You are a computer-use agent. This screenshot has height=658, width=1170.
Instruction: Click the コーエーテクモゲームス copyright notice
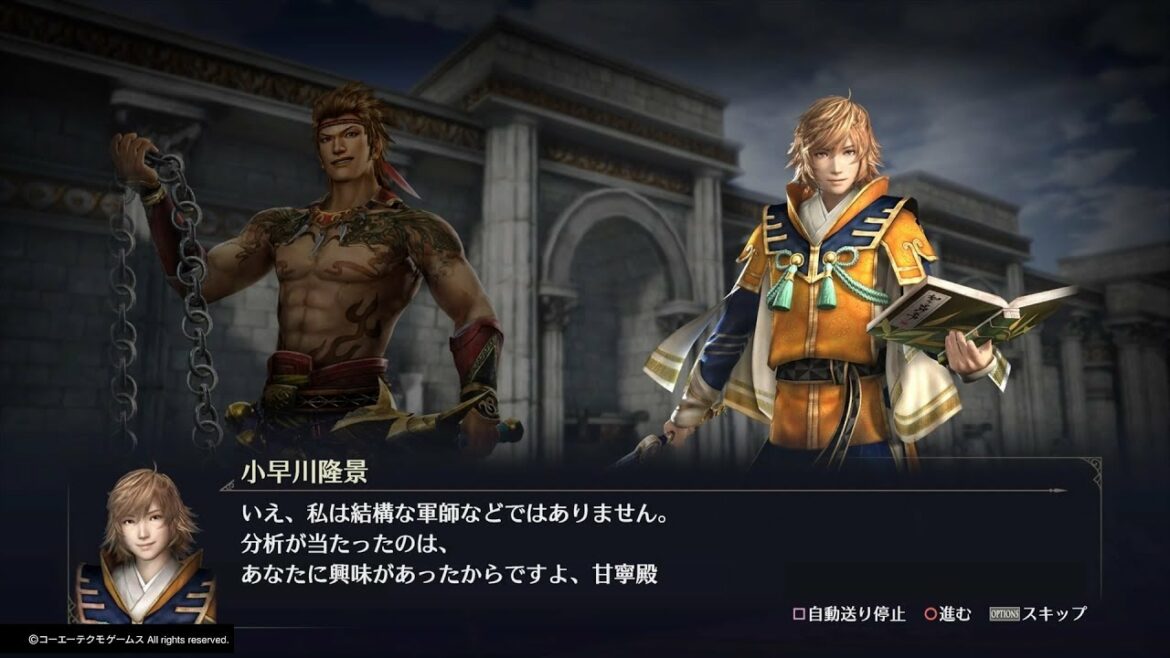pyautogui.click(x=128, y=639)
